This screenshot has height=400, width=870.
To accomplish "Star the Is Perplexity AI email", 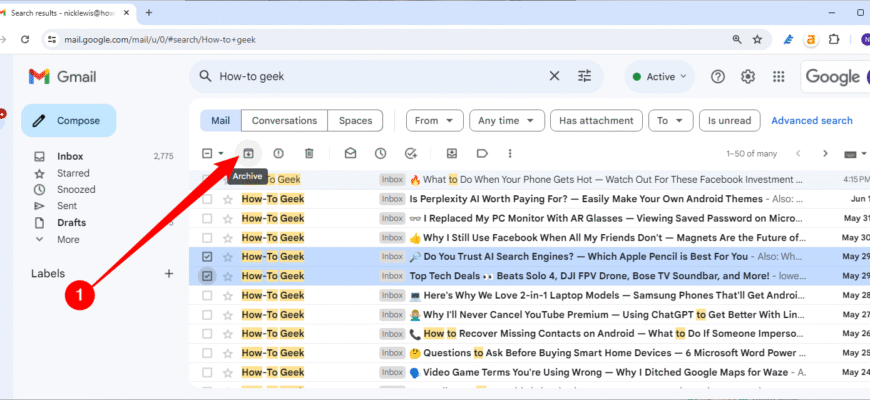I will (227, 199).
